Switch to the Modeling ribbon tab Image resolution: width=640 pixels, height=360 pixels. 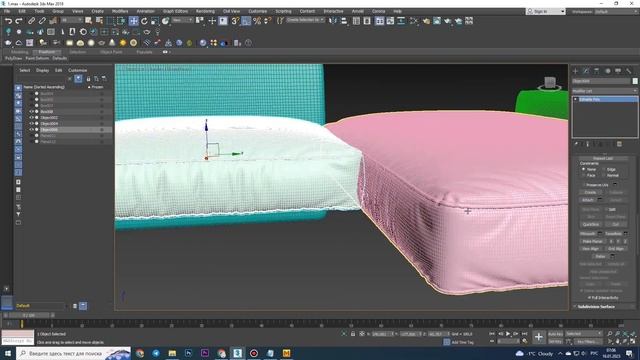pos(20,52)
